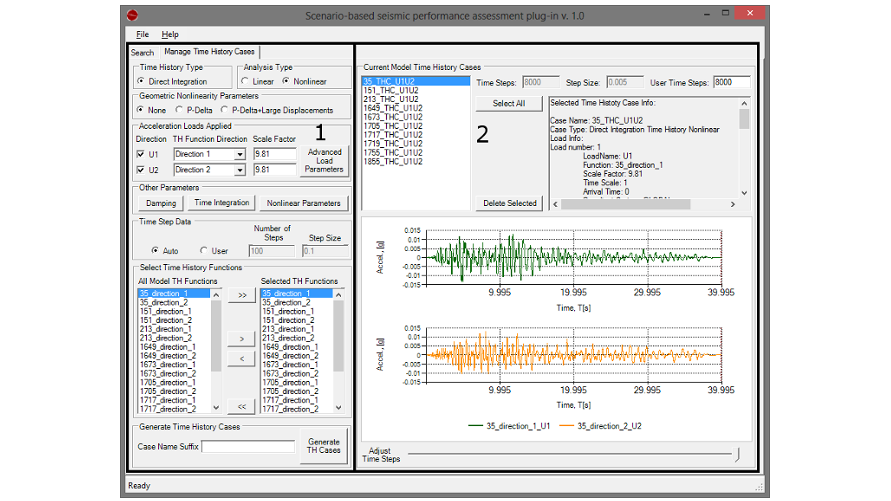Remove selected function with the < button
Viewport: 891px width, 501px height.
click(241, 359)
